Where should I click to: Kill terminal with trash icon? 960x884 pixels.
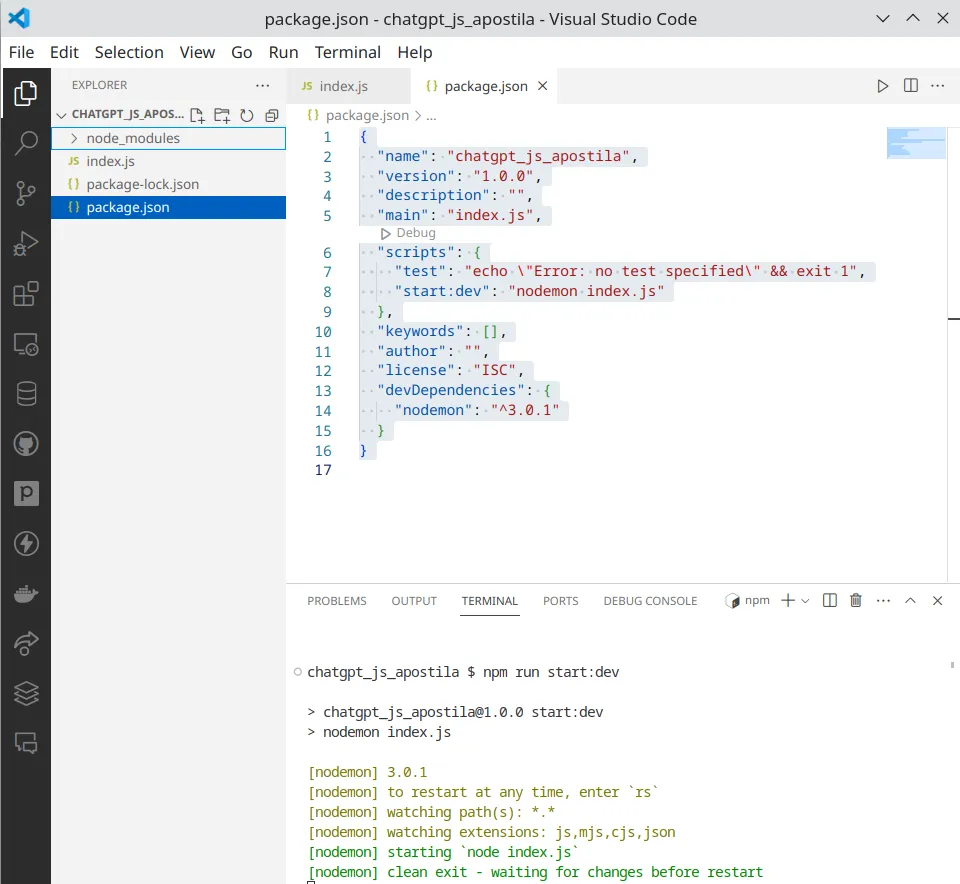tap(856, 601)
